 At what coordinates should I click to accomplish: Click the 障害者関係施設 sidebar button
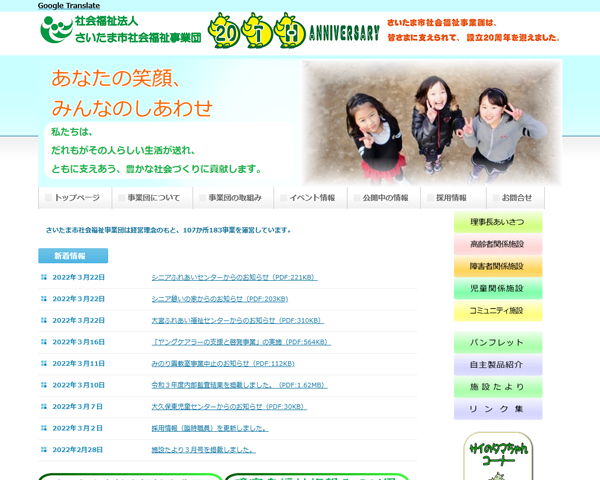[x=498, y=266]
